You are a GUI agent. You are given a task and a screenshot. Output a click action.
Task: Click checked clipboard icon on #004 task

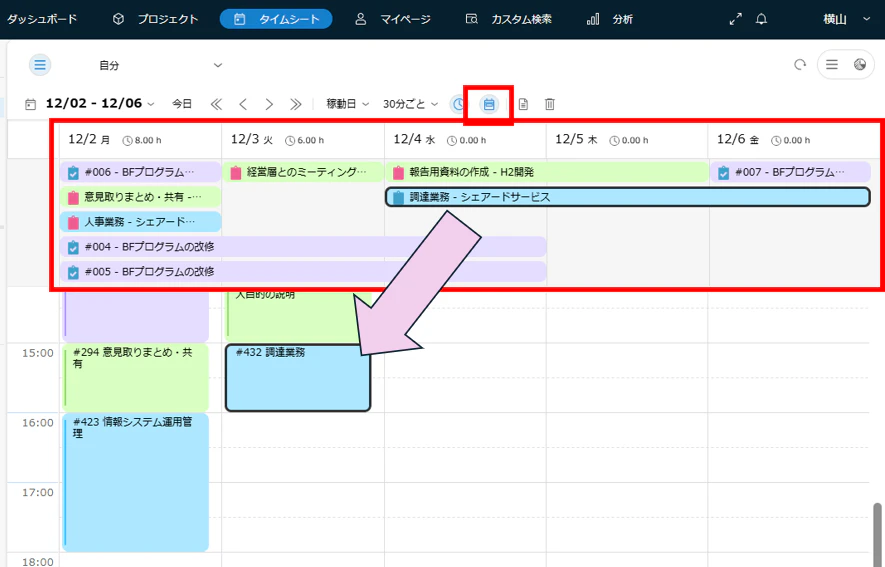pos(73,247)
